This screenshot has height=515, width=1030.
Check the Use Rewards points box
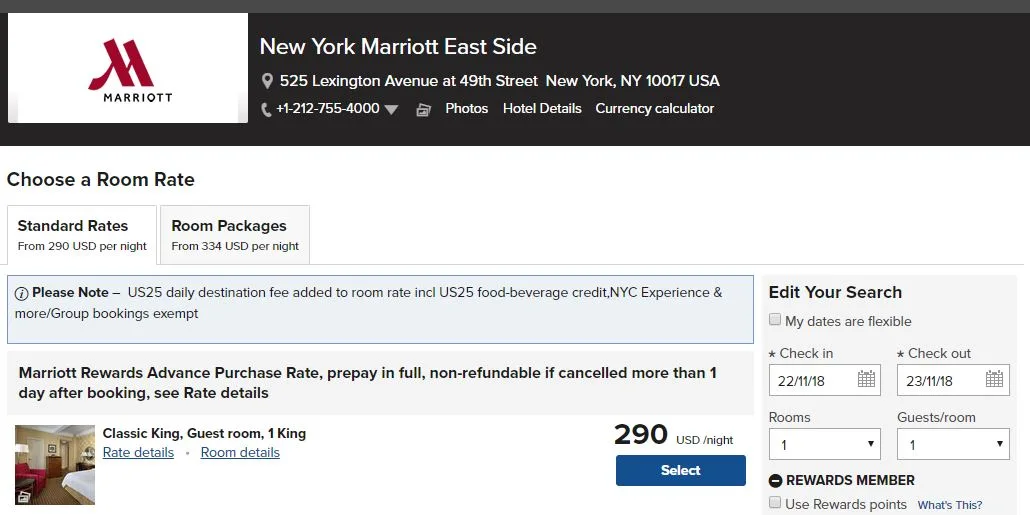(775, 504)
